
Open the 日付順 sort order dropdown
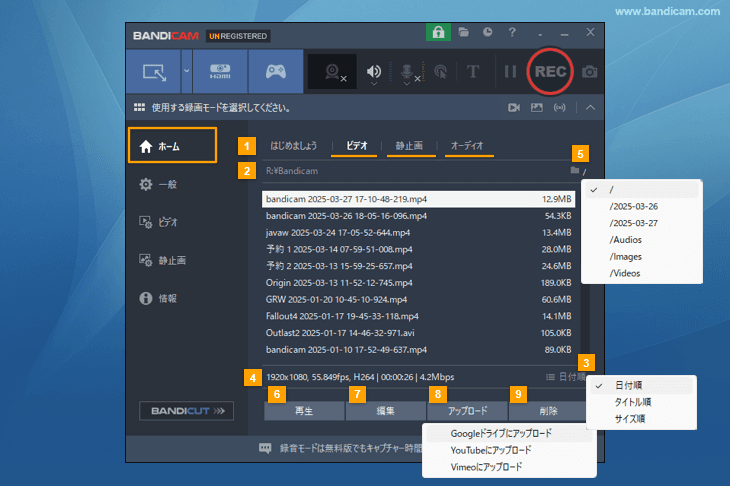(x=566, y=377)
